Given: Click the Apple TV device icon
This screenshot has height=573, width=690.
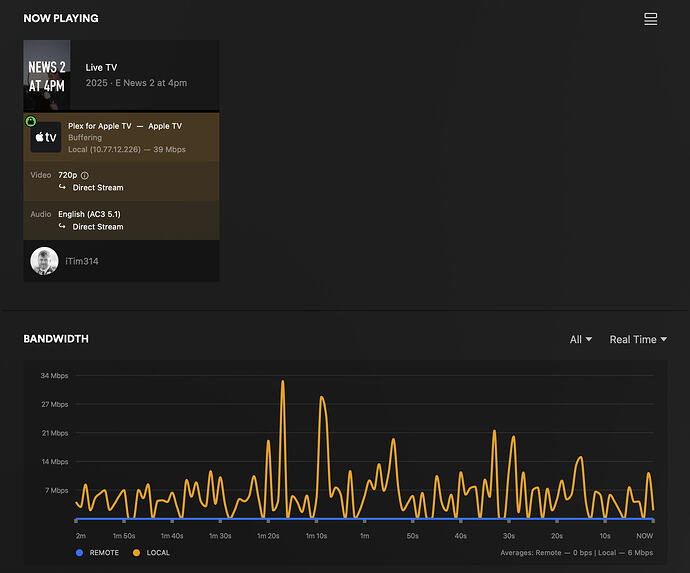Looking at the screenshot, I should pyautogui.click(x=46, y=138).
